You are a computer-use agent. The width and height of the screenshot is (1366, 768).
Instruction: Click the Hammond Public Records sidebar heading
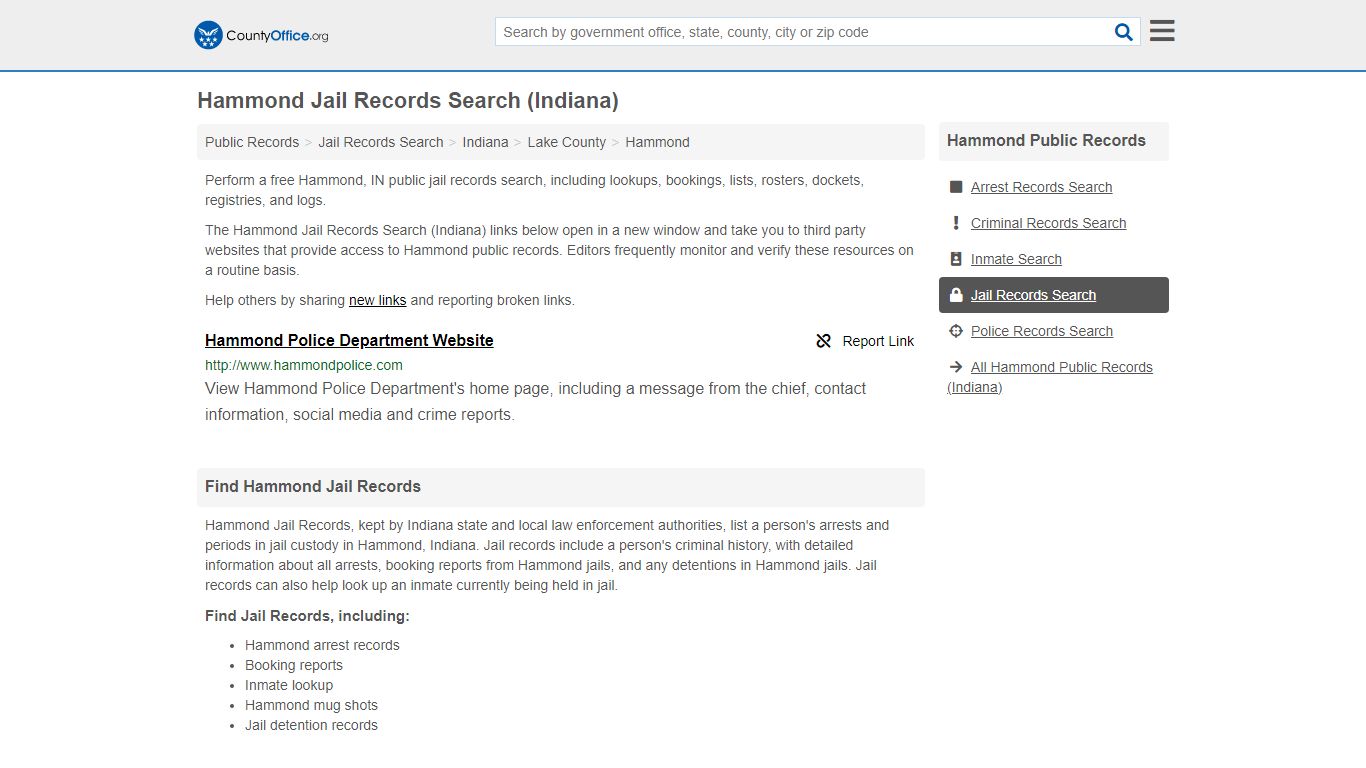point(1046,141)
